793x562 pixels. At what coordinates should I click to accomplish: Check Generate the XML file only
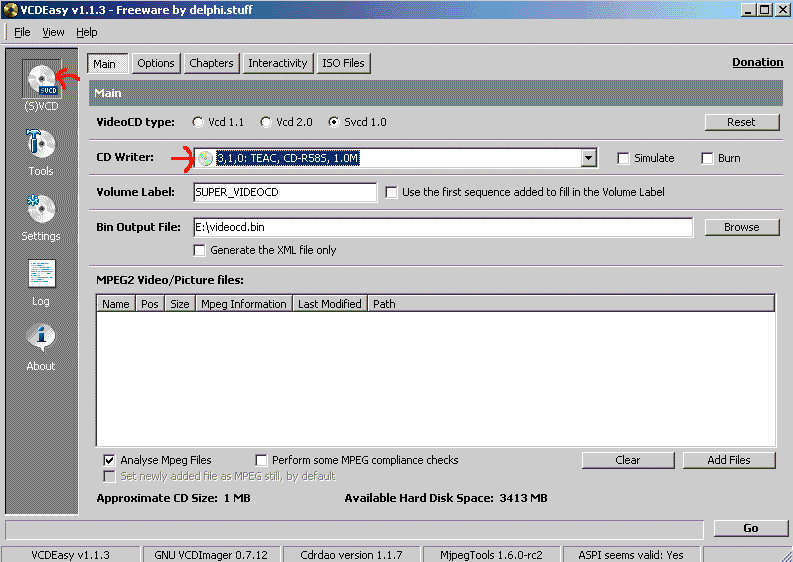click(199, 250)
